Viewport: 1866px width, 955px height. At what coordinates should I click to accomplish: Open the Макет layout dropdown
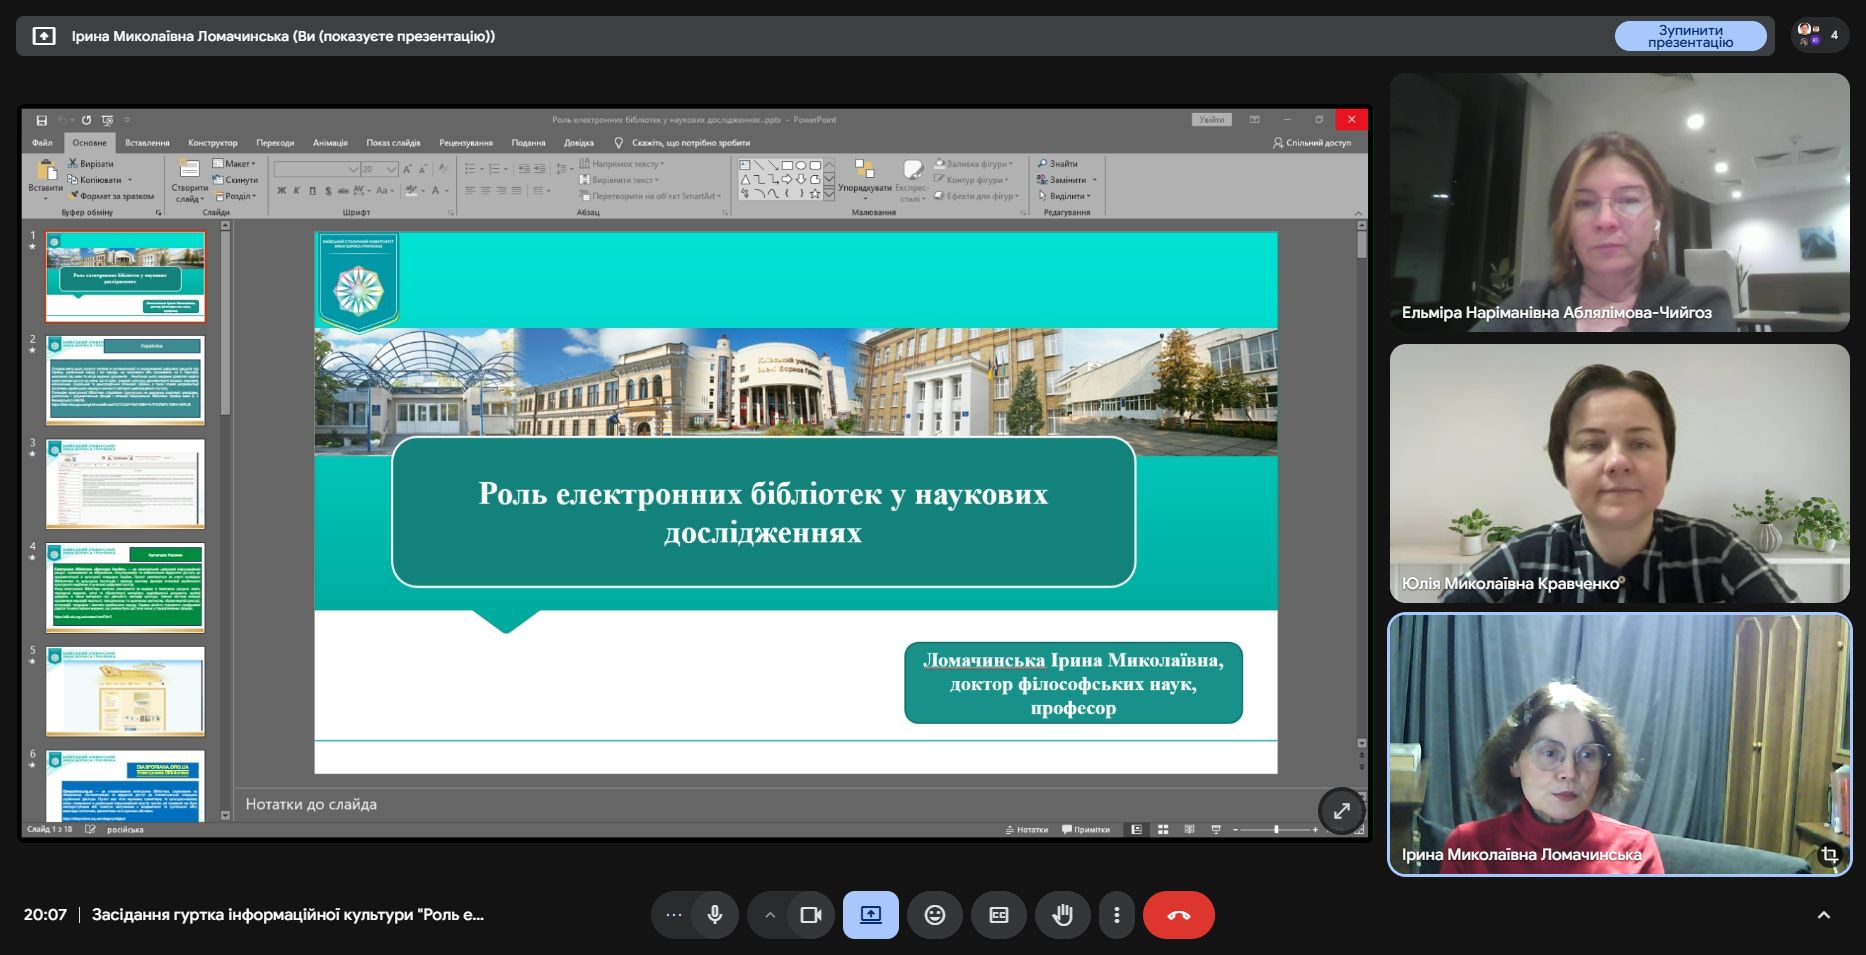pyautogui.click(x=236, y=164)
